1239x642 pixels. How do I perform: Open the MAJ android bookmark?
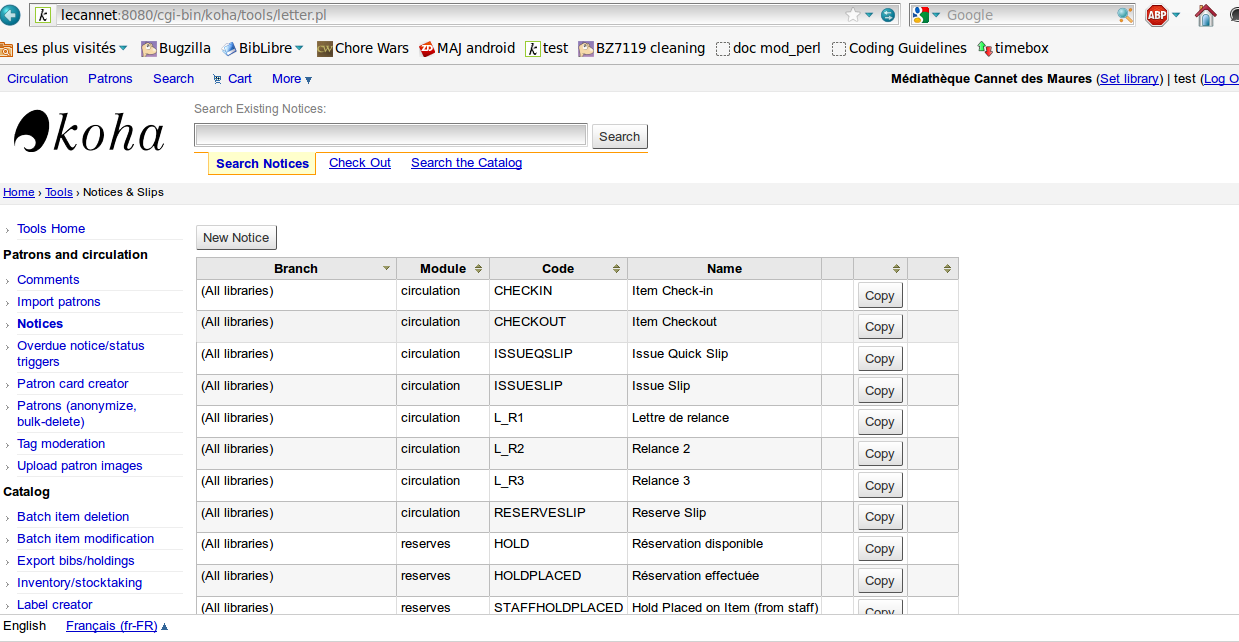(x=467, y=48)
